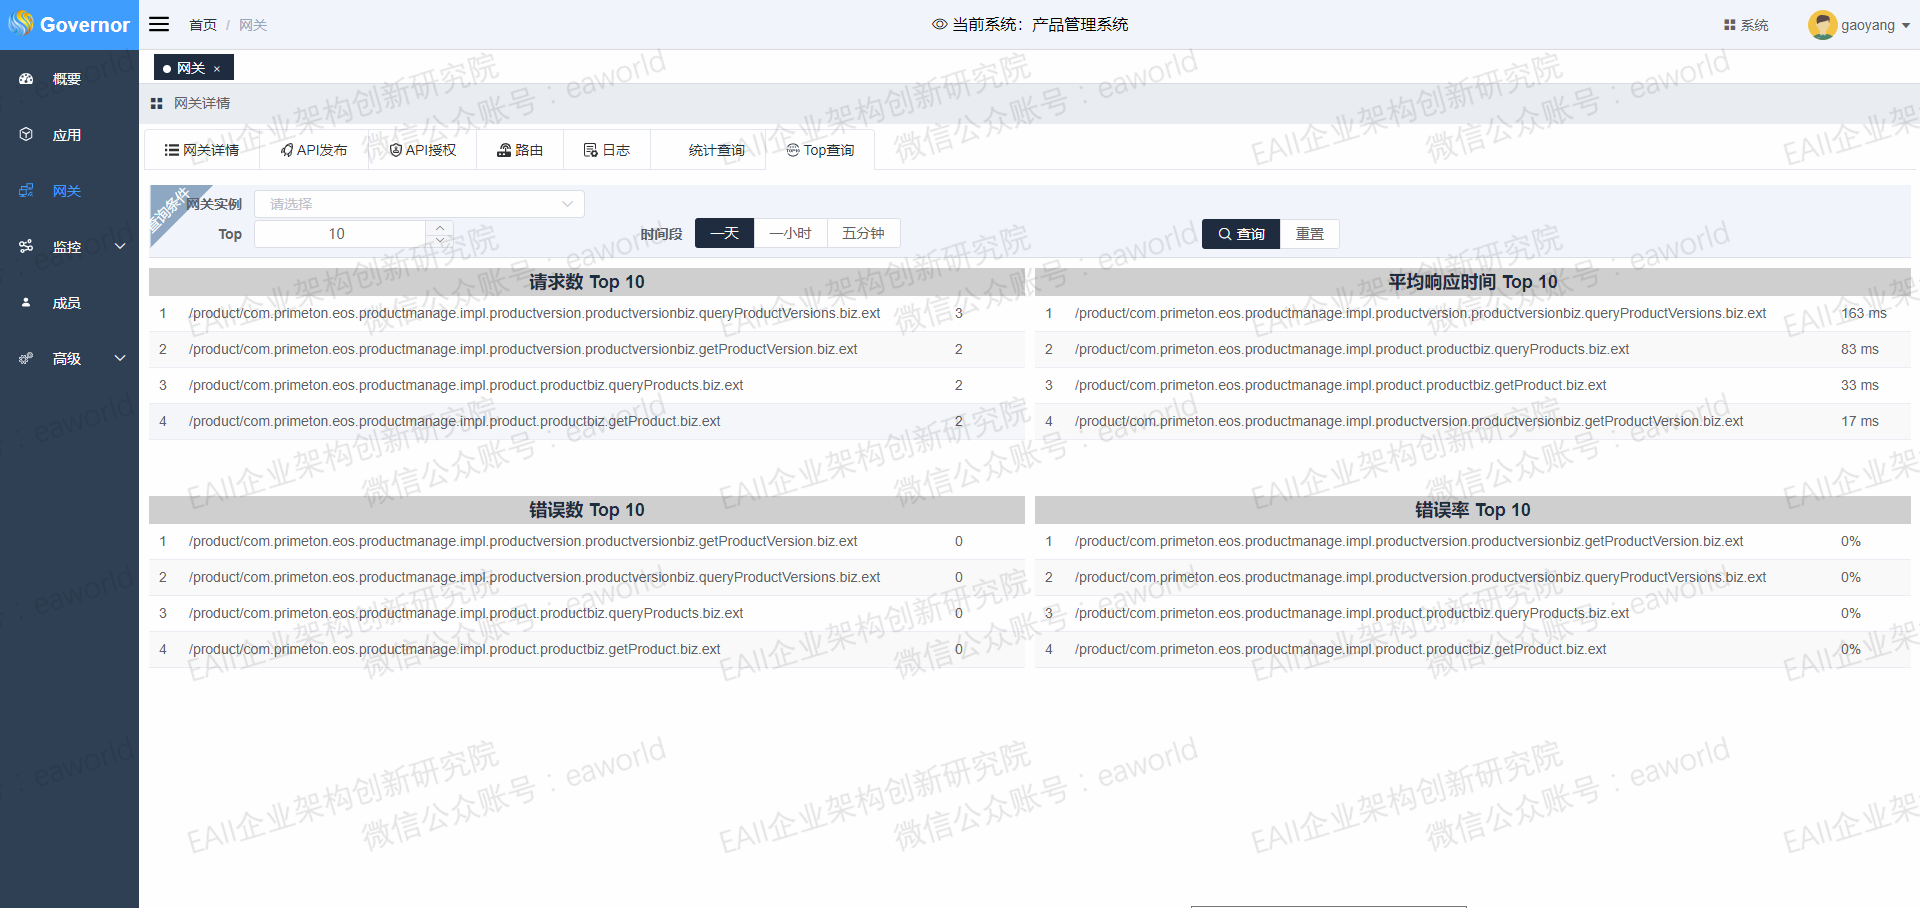Image resolution: width=1920 pixels, height=908 pixels.
Task: Select the 一天 time range option
Action: coord(724,233)
